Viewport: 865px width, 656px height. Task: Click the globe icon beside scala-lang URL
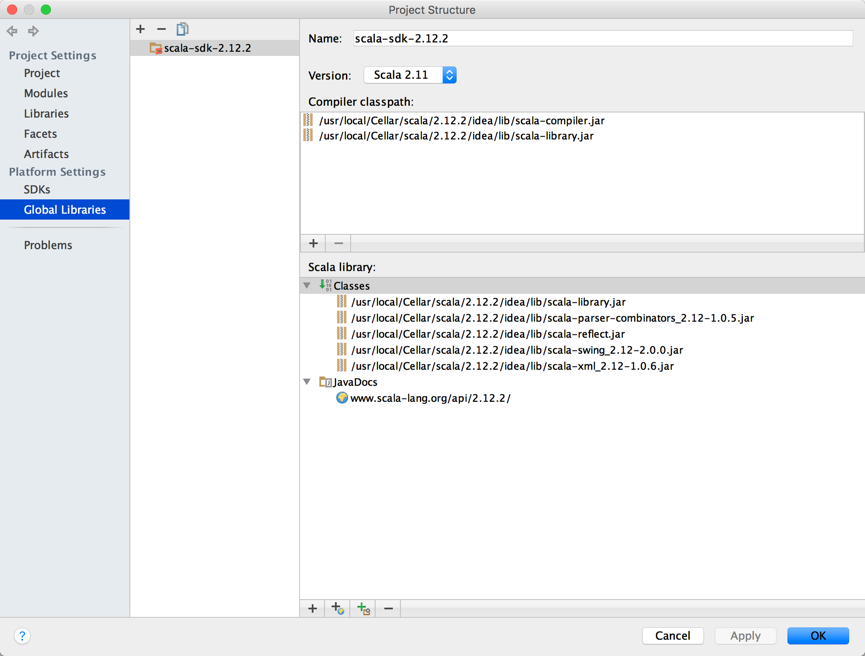[x=342, y=398]
